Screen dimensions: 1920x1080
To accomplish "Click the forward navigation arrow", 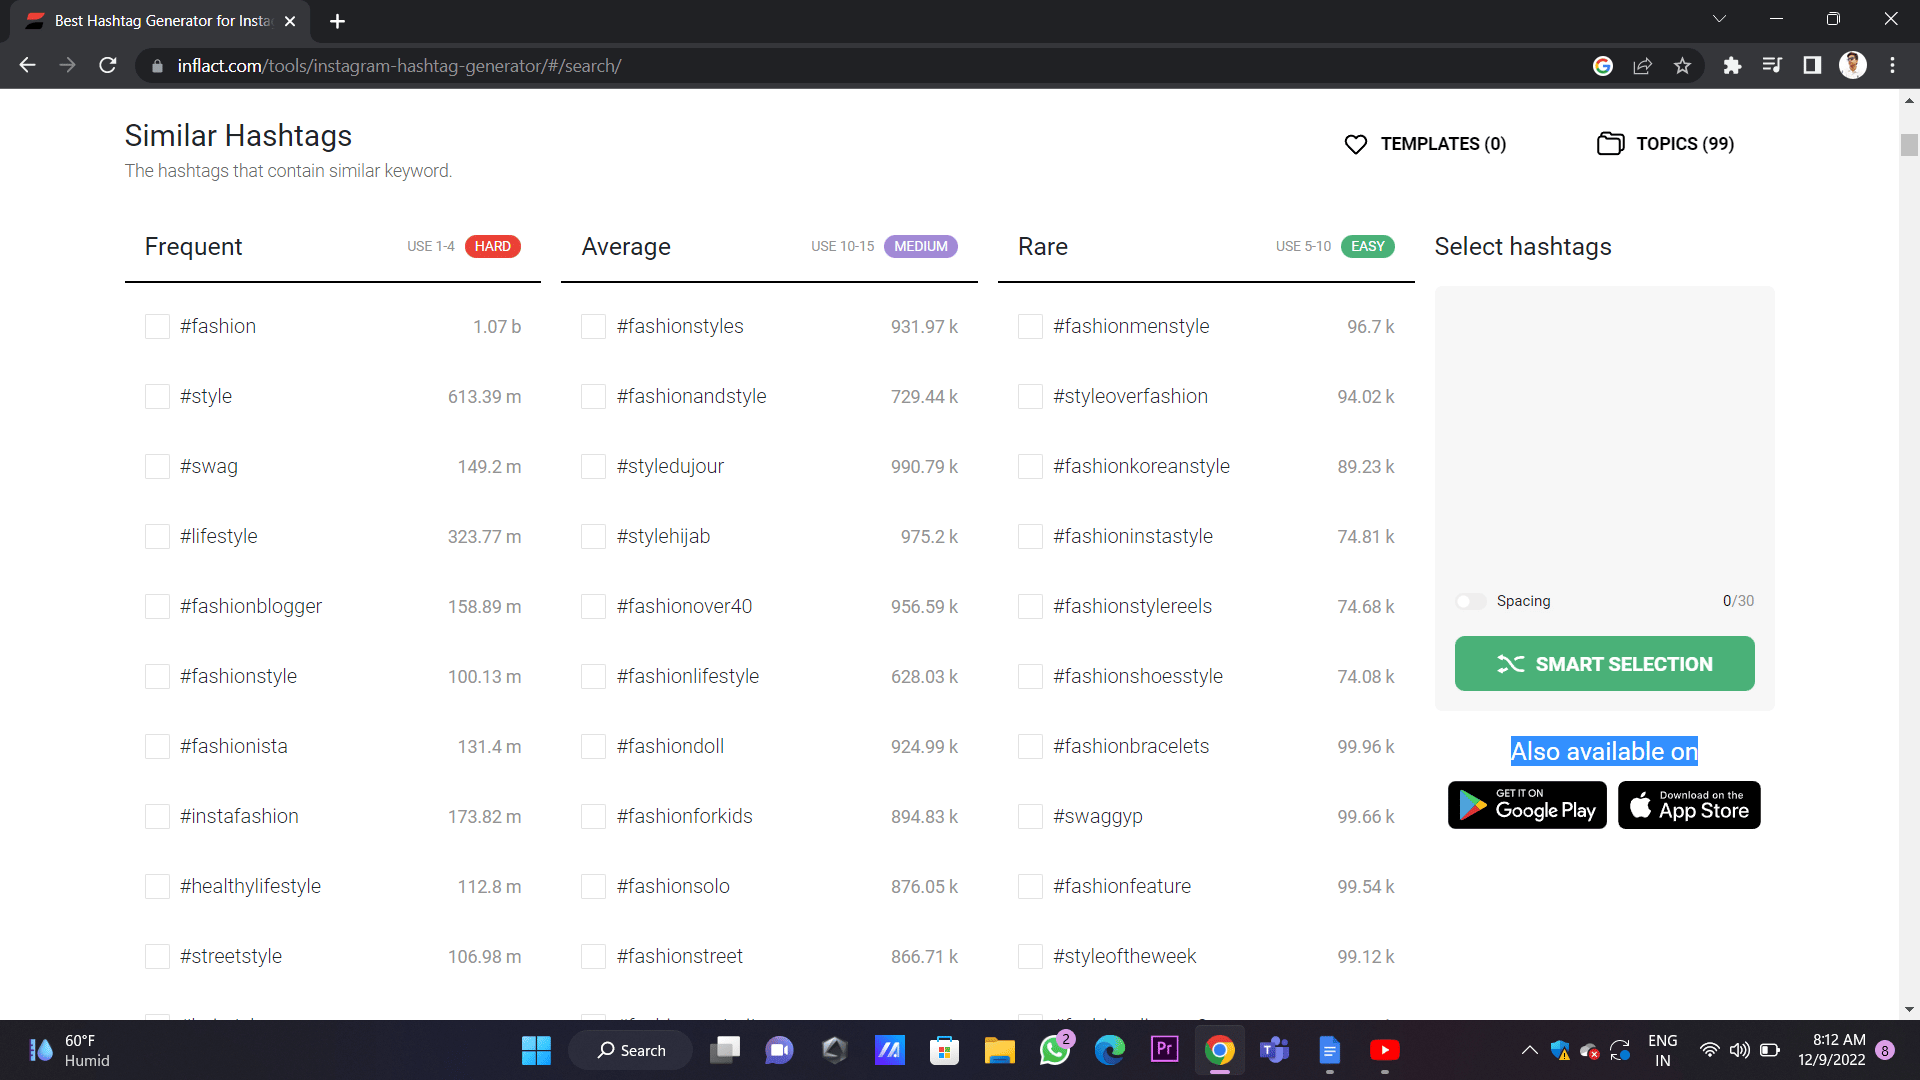I will (x=67, y=66).
